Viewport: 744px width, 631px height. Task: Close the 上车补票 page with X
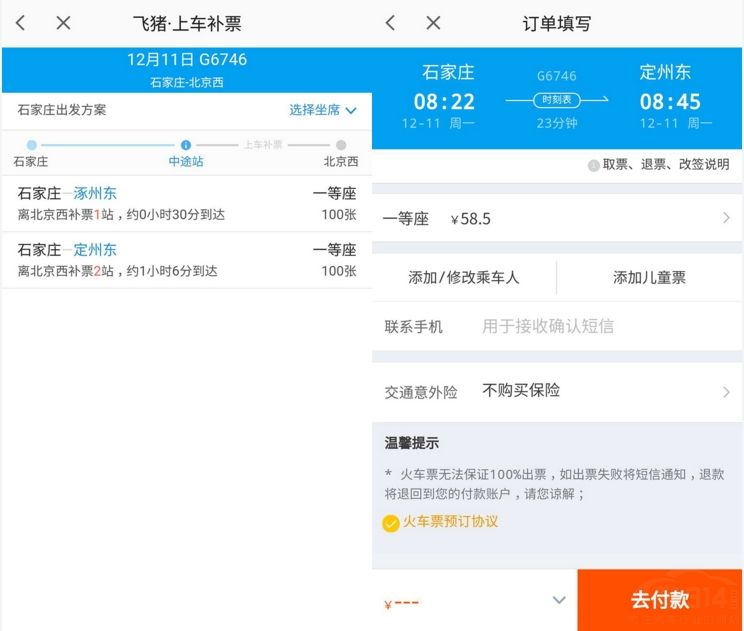click(x=63, y=23)
